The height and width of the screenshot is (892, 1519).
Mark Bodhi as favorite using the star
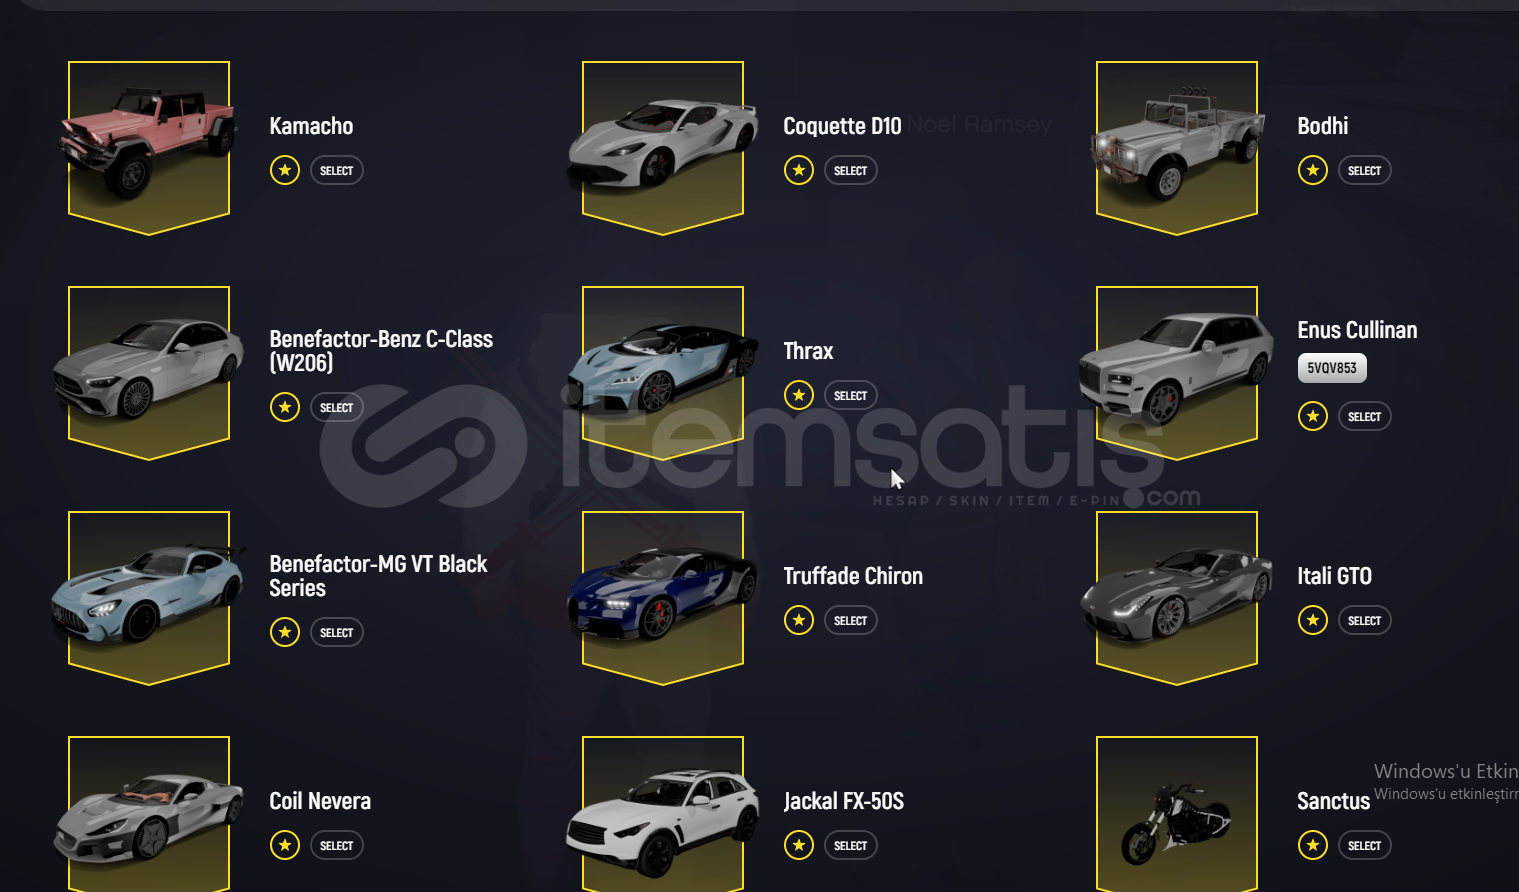click(x=1313, y=170)
